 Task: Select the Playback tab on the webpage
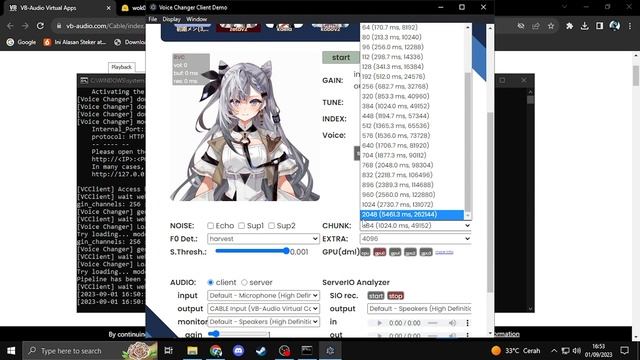coord(122,67)
